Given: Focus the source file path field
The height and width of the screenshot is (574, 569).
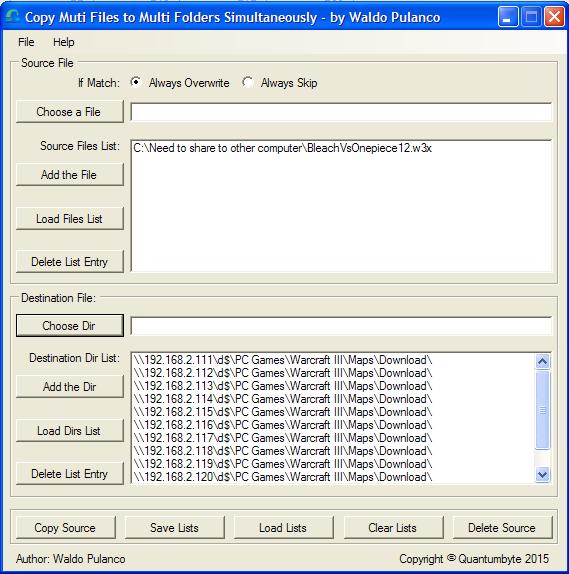Looking at the screenshot, I should 341,112.
